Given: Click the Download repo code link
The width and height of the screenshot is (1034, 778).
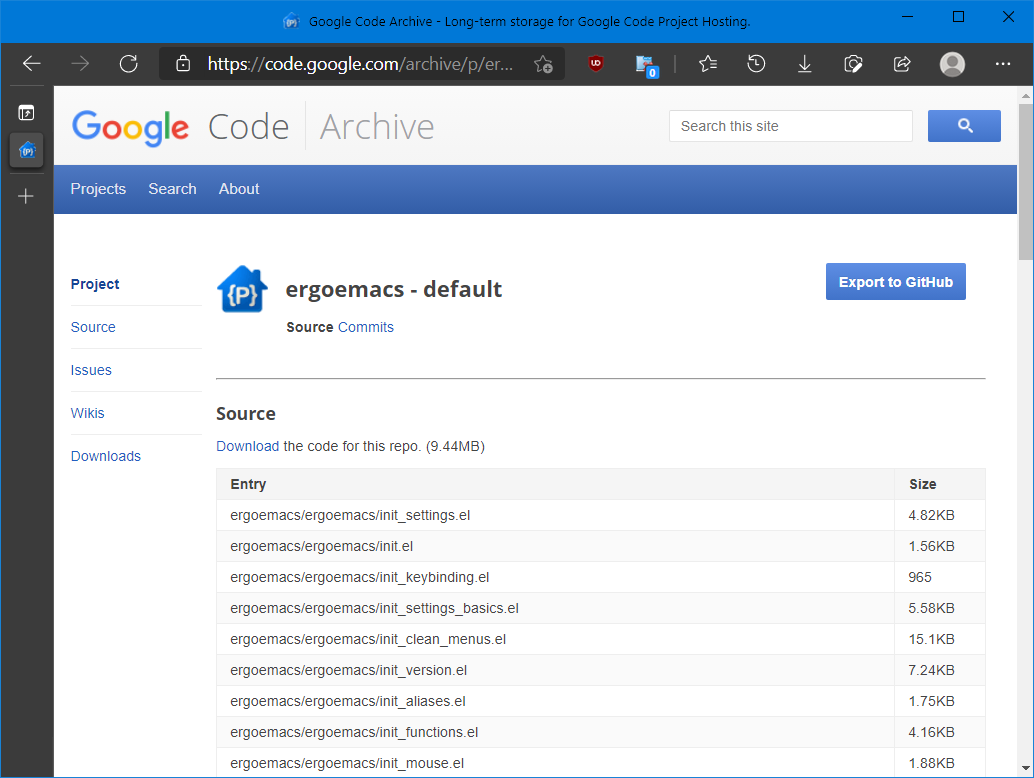Looking at the screenshot, I should [x=248, y=446].
